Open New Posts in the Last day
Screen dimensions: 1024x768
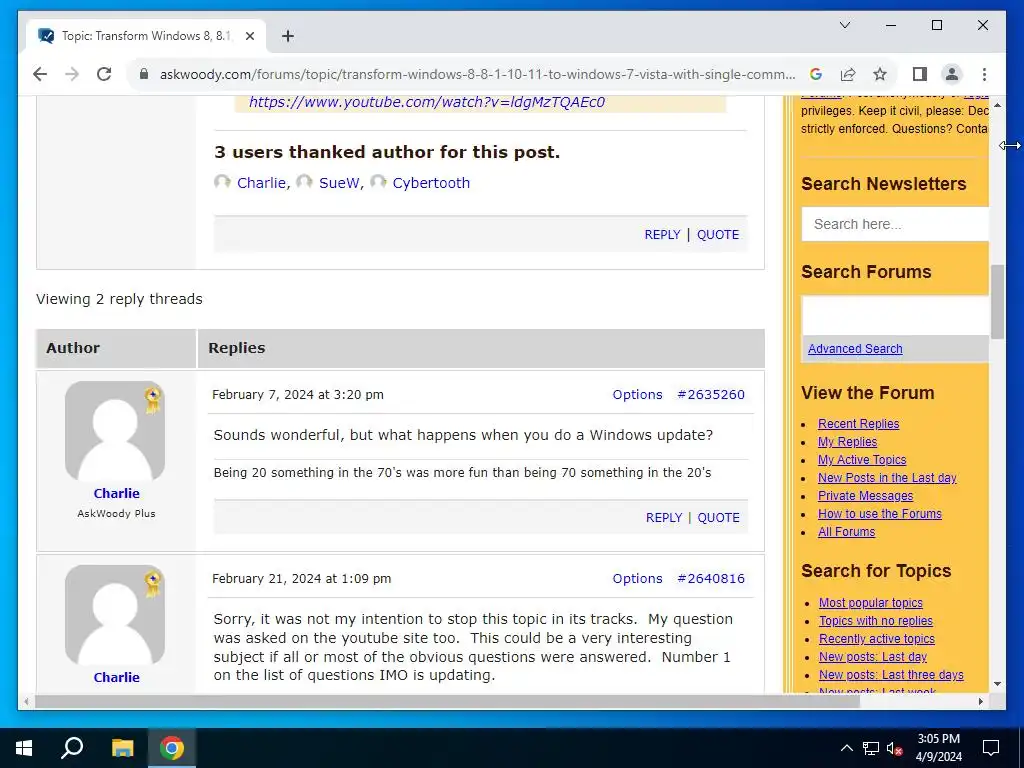click(887, 478)
